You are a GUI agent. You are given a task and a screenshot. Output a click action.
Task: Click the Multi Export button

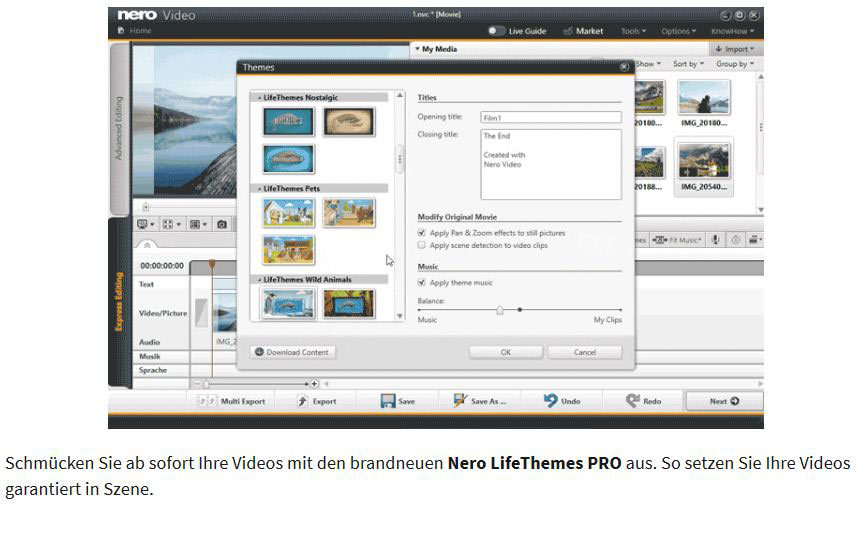231,401
